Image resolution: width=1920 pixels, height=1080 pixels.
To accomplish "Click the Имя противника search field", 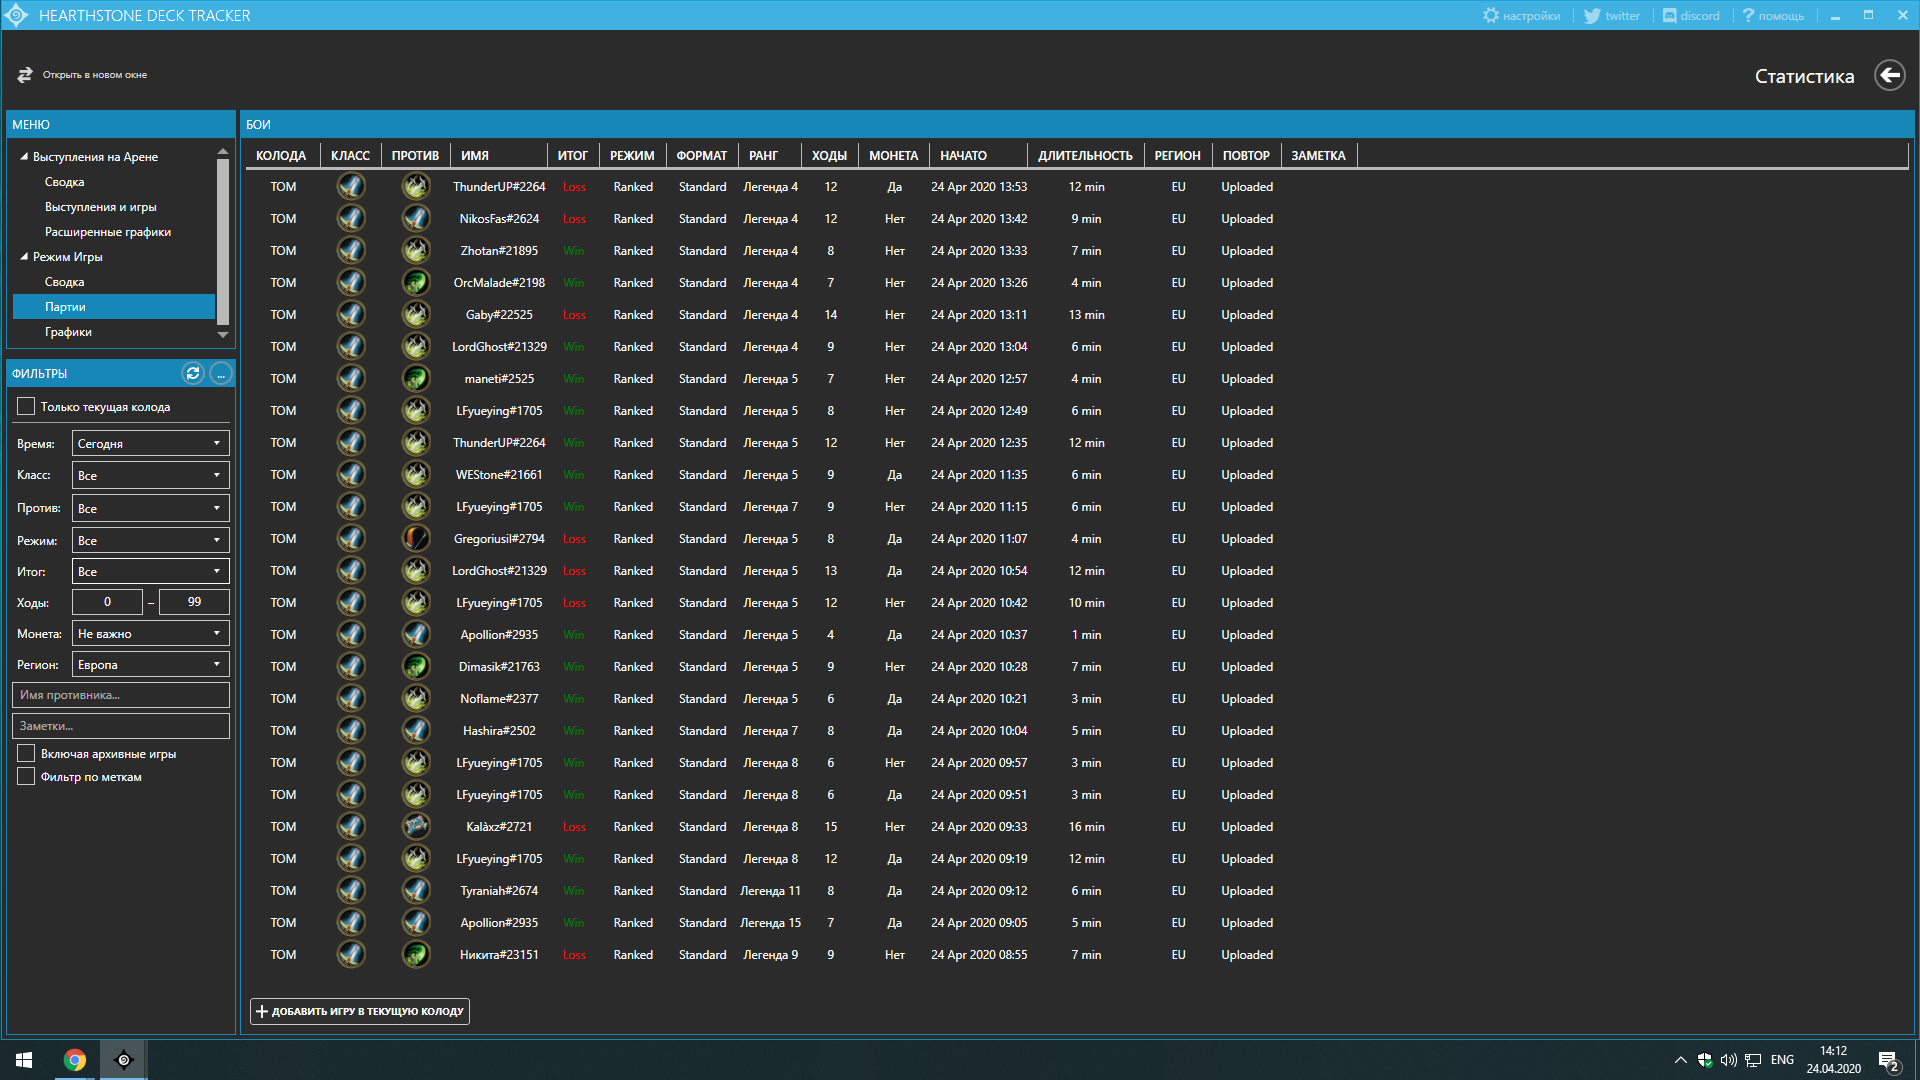I will pyautogui.click(x=121, y=695).
